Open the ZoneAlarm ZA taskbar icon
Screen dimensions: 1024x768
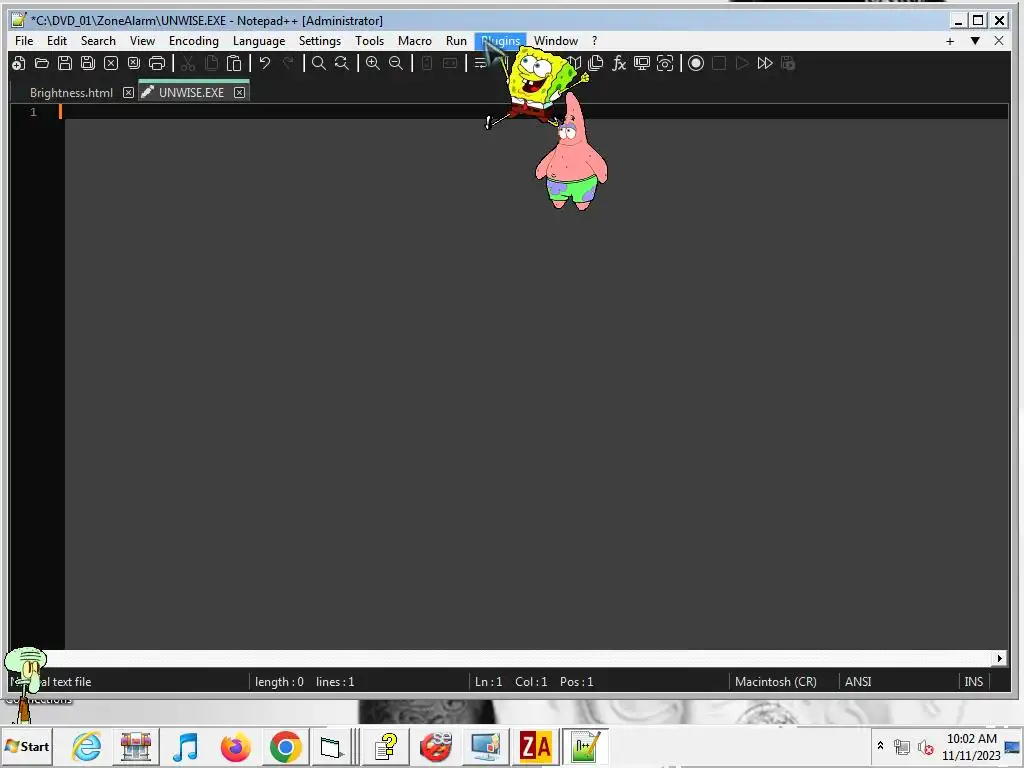[x=535, y=746]
